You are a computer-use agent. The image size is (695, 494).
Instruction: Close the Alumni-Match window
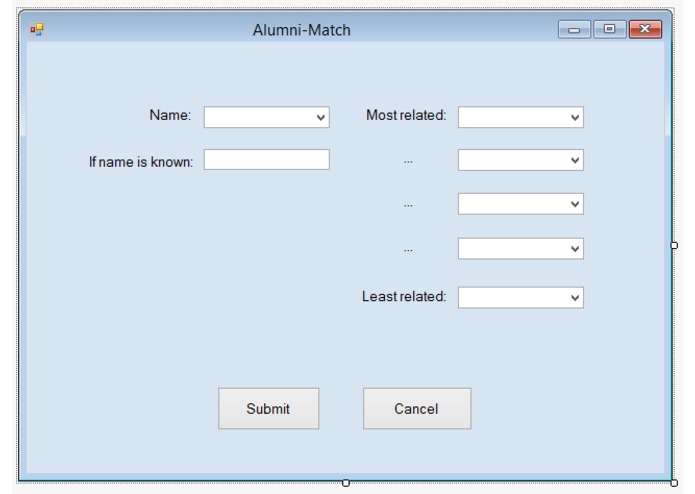coord(645,30)
